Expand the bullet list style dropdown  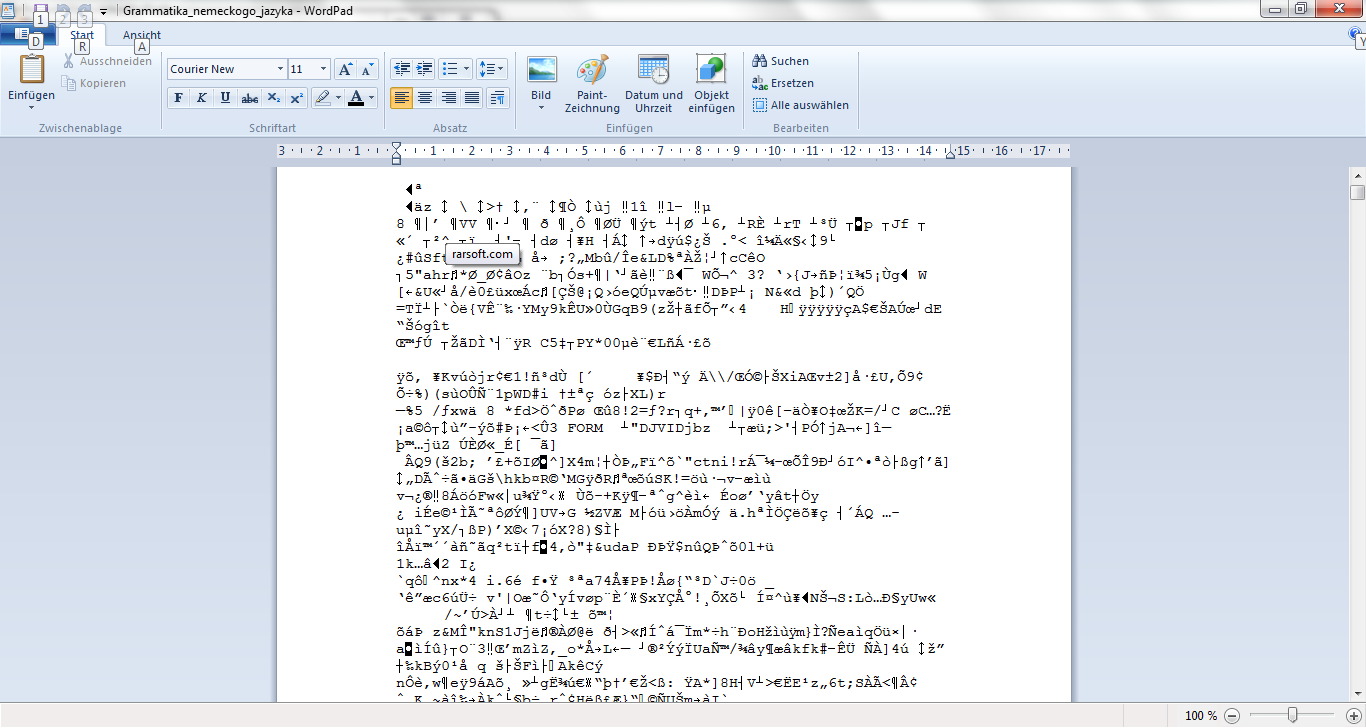click(x=466, y=69)
